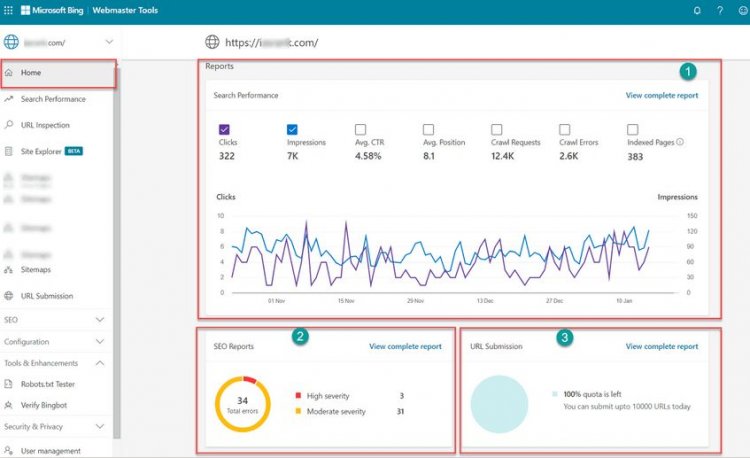Click the 15 Nov date label on chart
Image resolution: width=750 pixels, height=458 pixels.
(346, 301)
